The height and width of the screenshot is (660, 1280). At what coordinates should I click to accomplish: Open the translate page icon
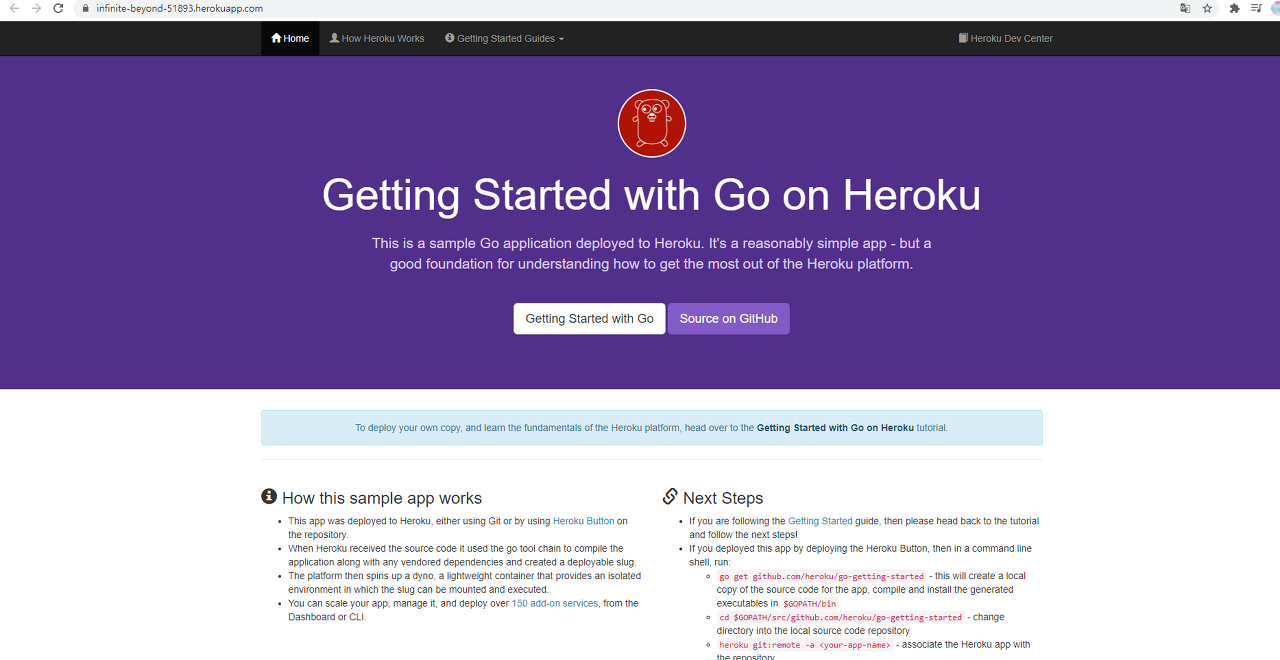click(x=1185, y=8)
